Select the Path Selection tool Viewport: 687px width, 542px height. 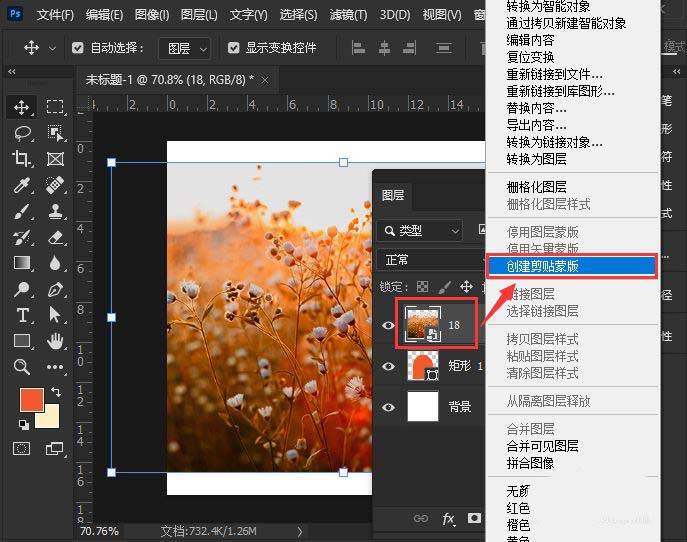click(x=55, y=315)
